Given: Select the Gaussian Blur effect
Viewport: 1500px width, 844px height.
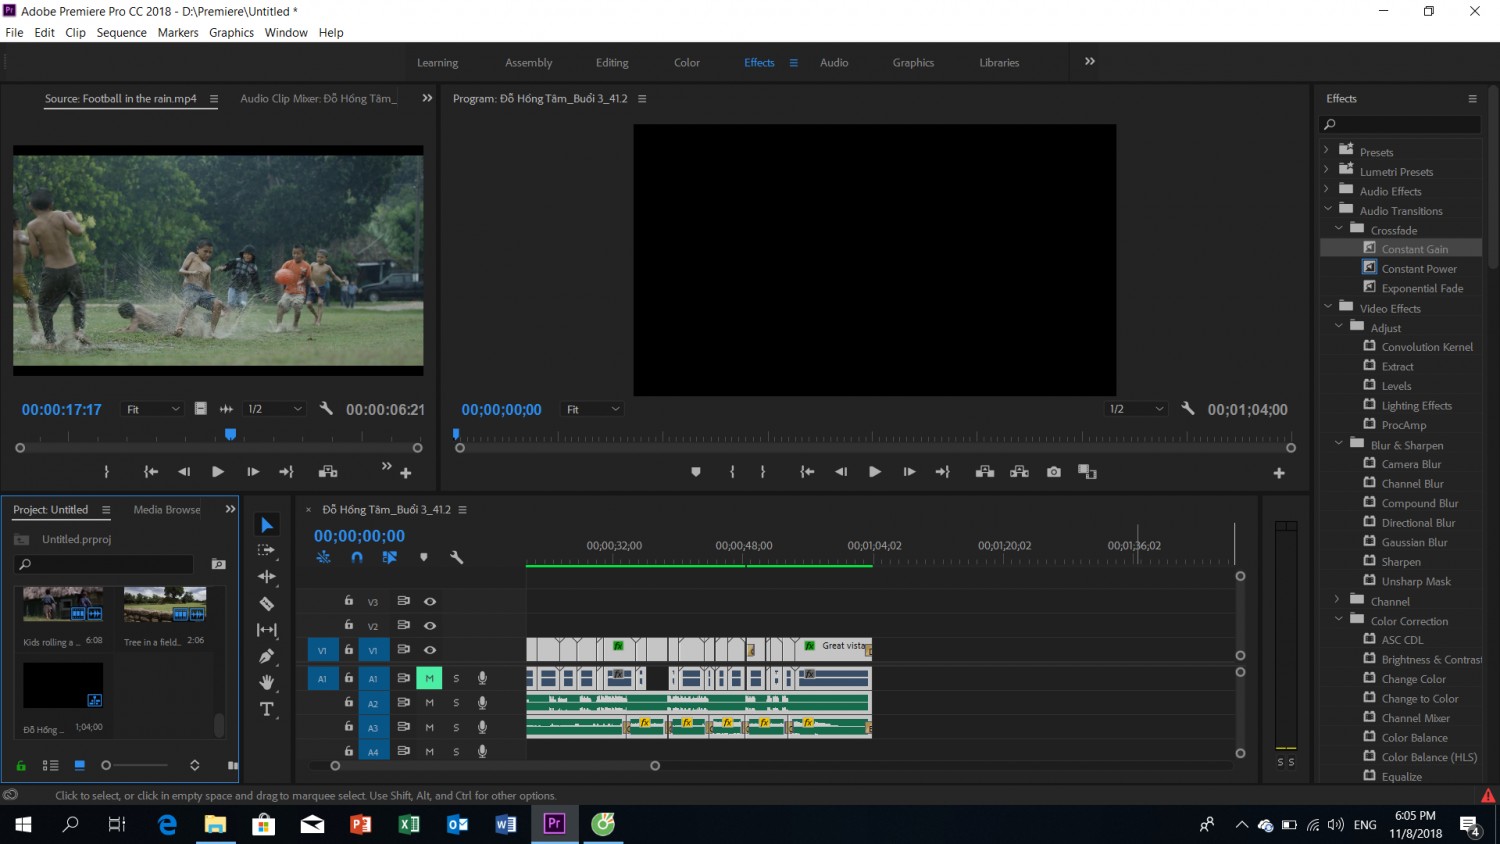Looking at the screenshot, I should pyautogui.click(x=1414, y=542).
